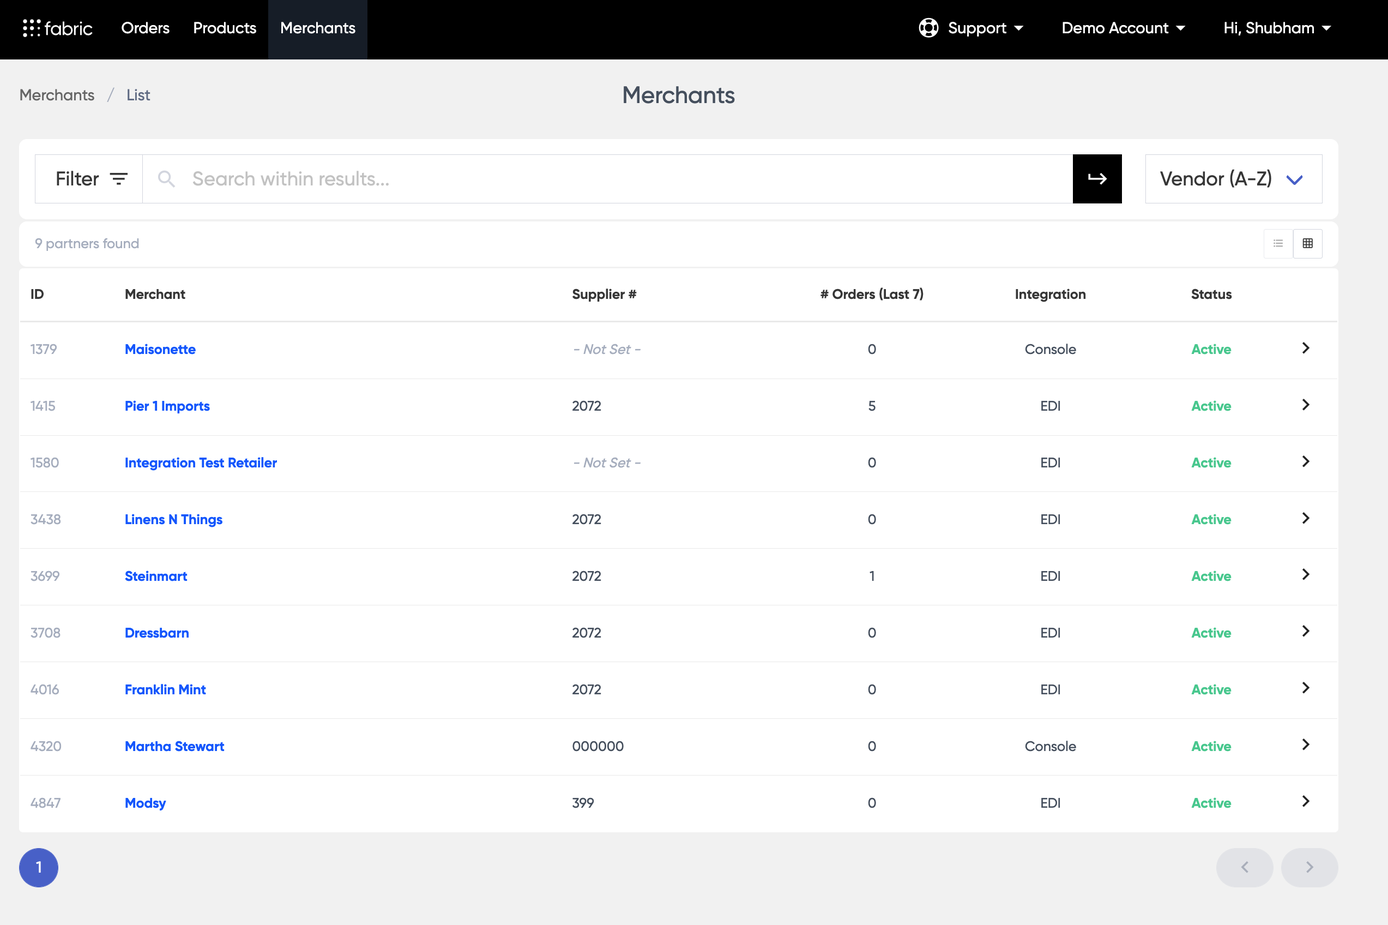The image size is (1388, 925).
Task: Open the Demo Account dropdown
Action: pos(1123,28)
